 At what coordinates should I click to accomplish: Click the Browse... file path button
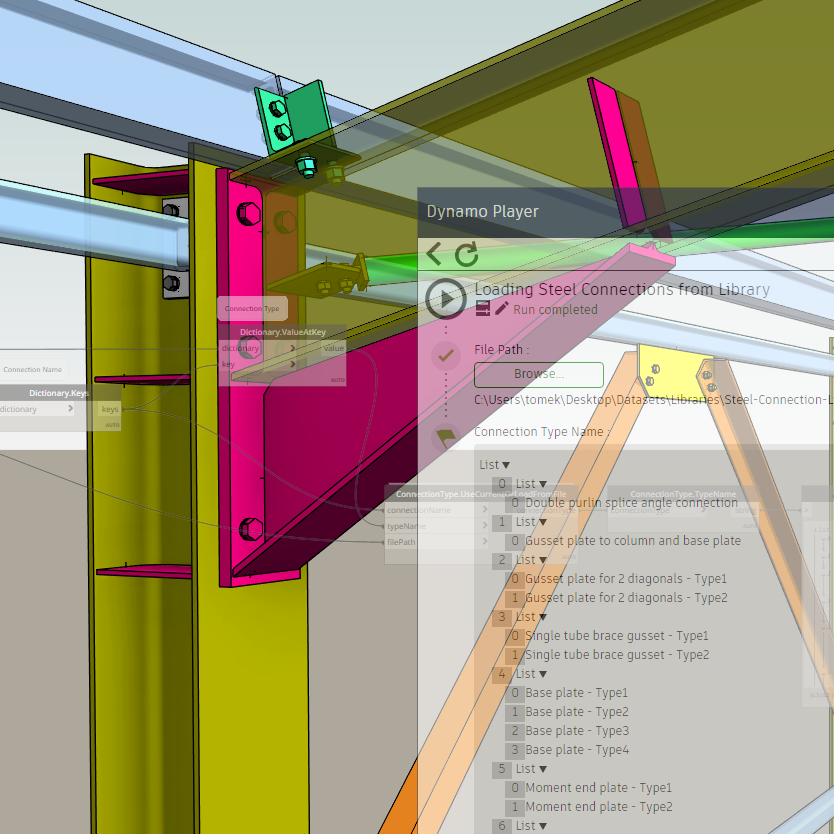(539, 374)
